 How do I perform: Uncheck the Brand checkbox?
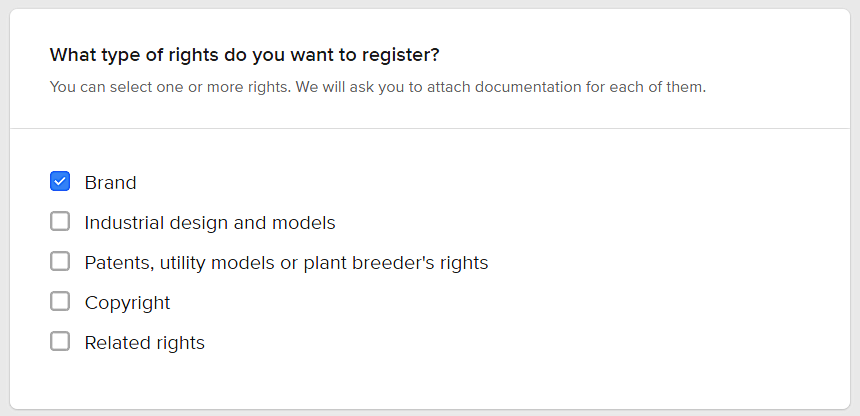coord(60,182)
